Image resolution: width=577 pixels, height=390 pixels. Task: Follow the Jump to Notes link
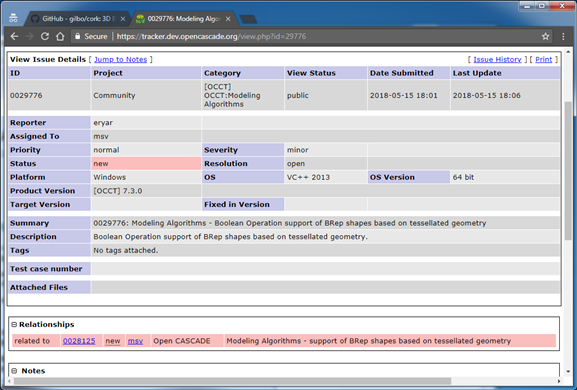pos(120,60)
